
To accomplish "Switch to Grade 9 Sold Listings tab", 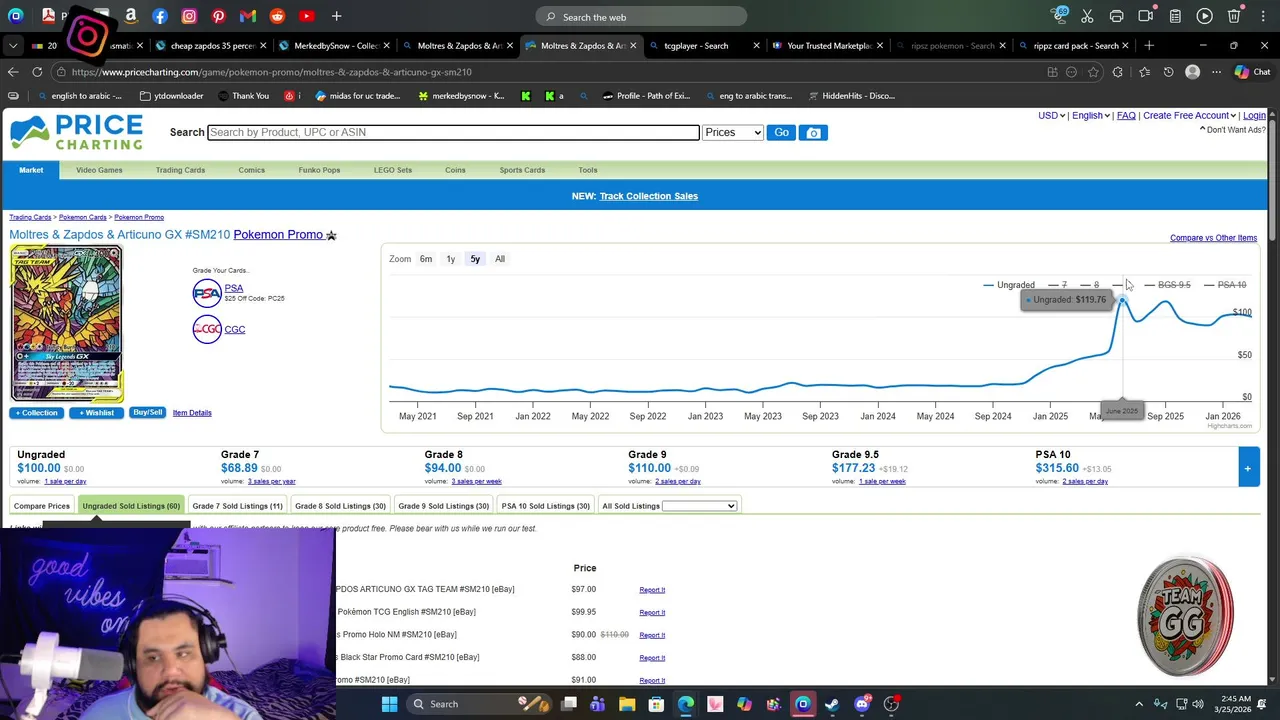I will coord(443,506).
